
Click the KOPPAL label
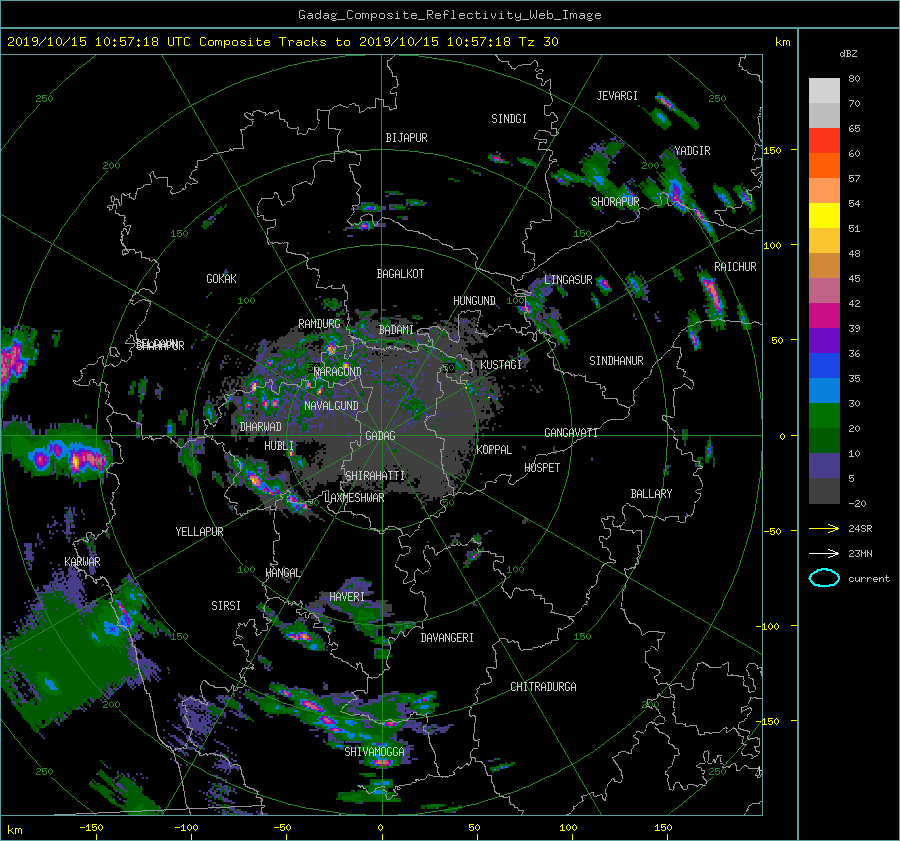494,449
